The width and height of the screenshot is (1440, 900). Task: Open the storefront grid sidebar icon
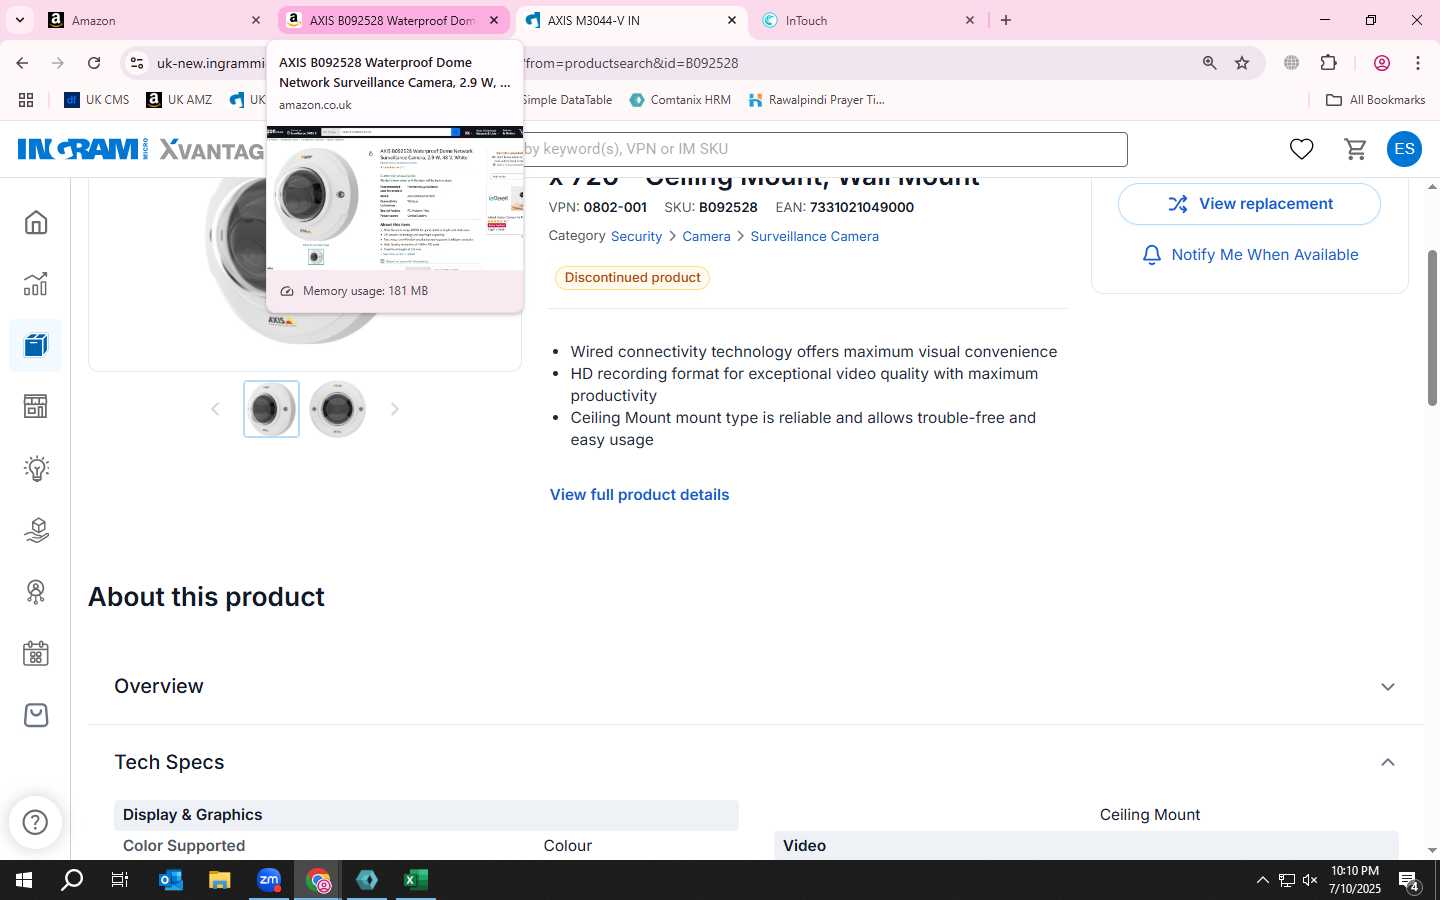(36, 406)
